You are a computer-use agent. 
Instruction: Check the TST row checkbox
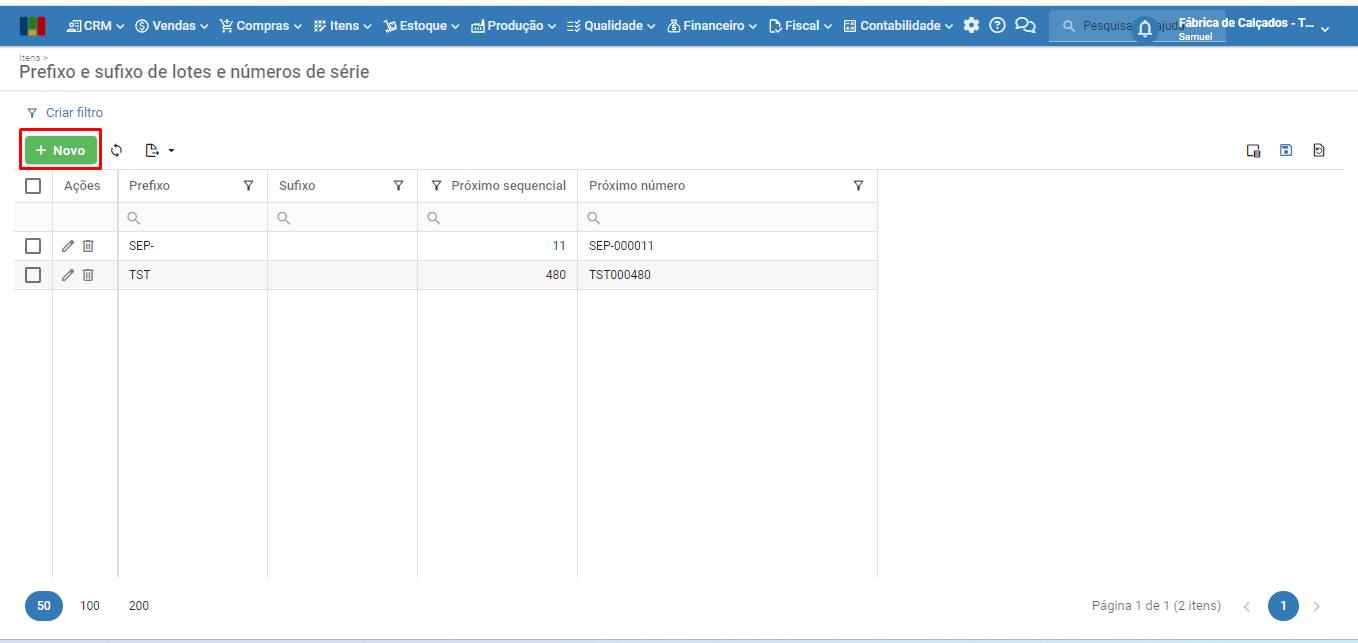point(33,275)
